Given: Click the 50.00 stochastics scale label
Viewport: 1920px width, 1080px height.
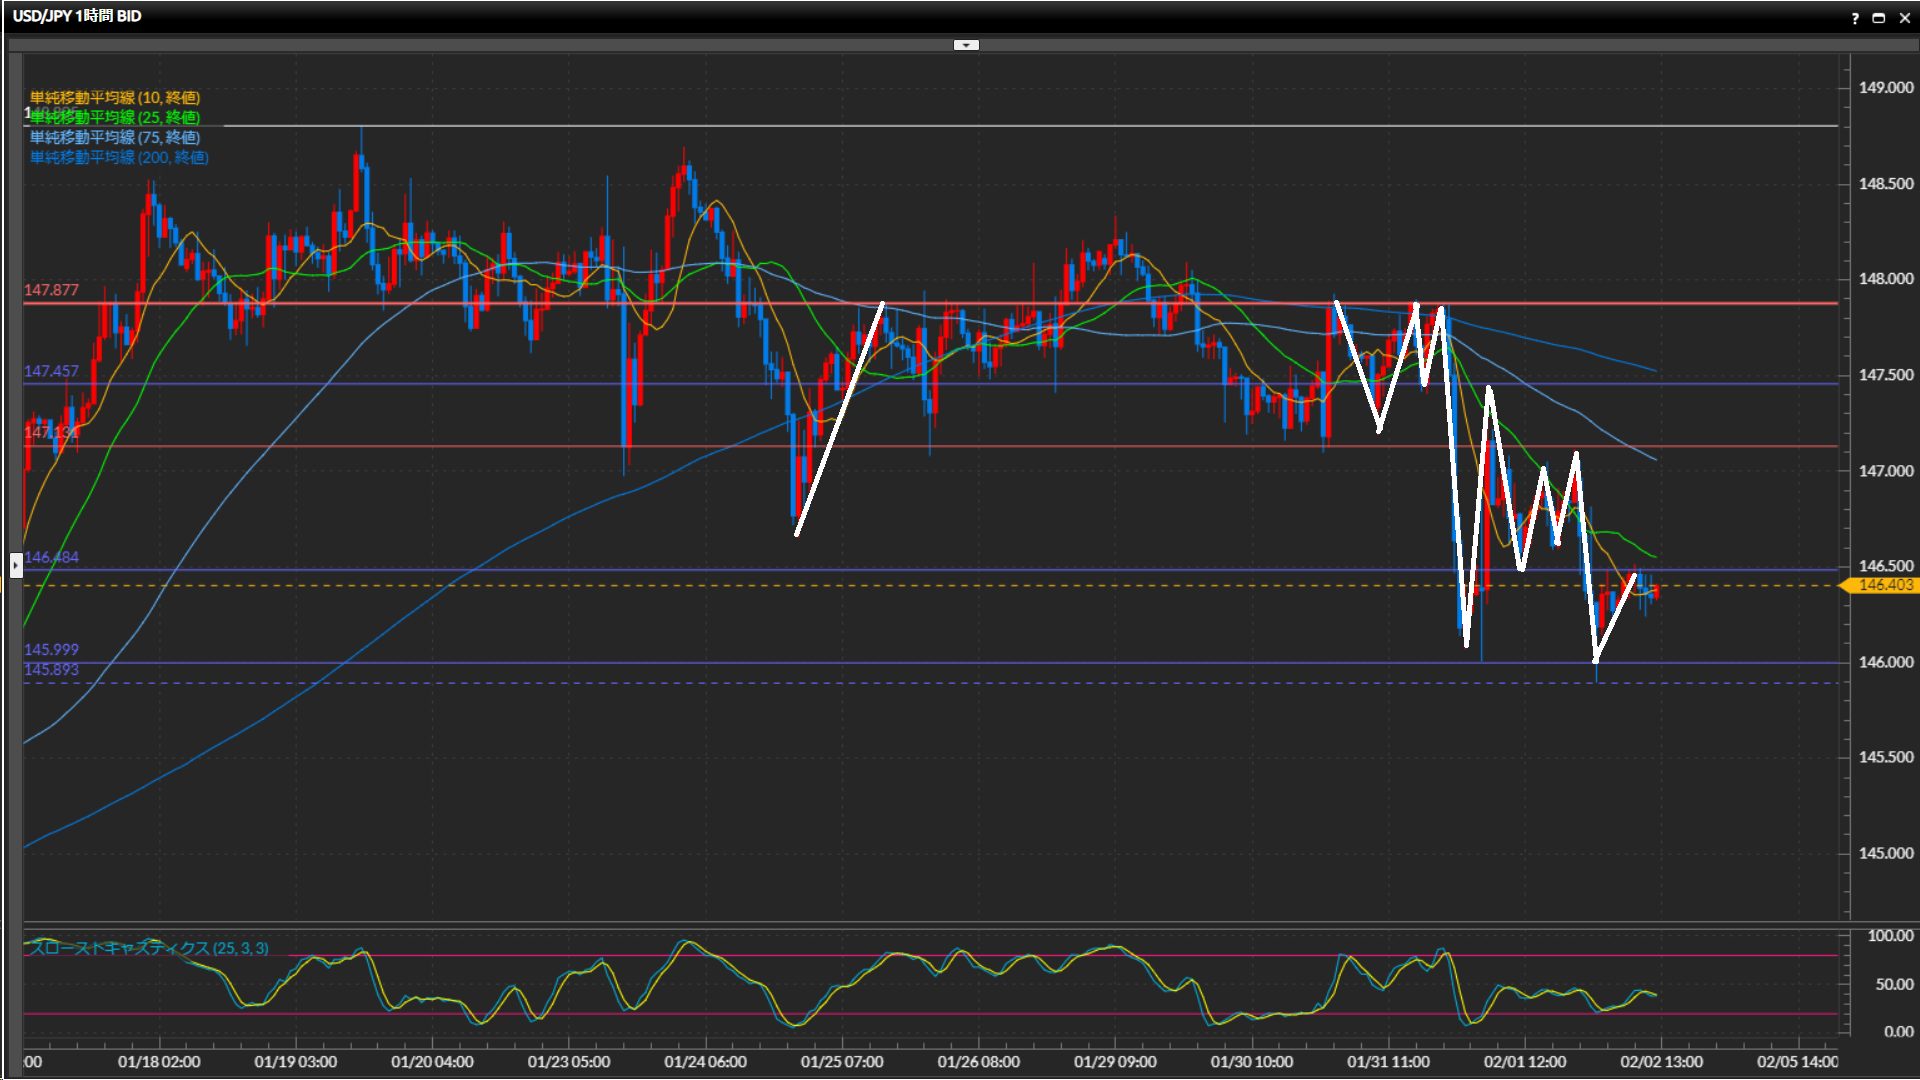Looking at the screenshot, I should coord(1893,985).
